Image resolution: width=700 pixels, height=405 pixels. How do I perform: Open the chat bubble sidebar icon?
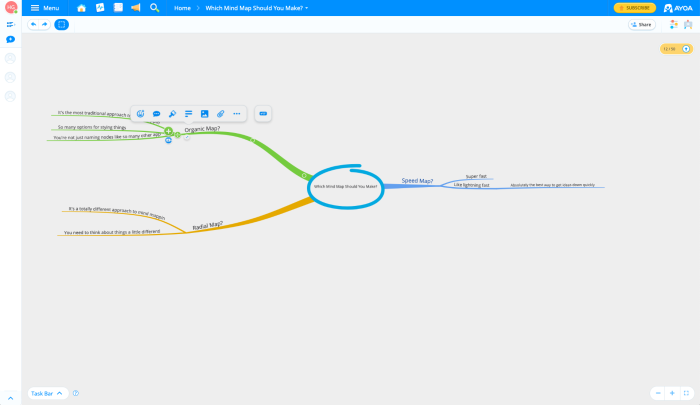tap(10, 39)
